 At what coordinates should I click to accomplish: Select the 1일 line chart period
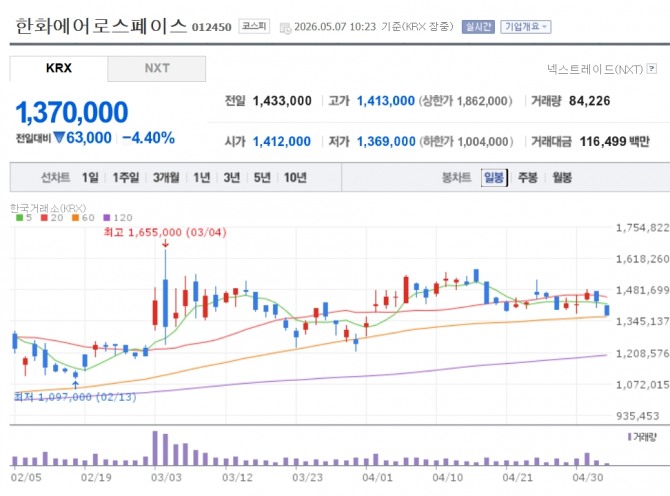click(x=90, y=177)
